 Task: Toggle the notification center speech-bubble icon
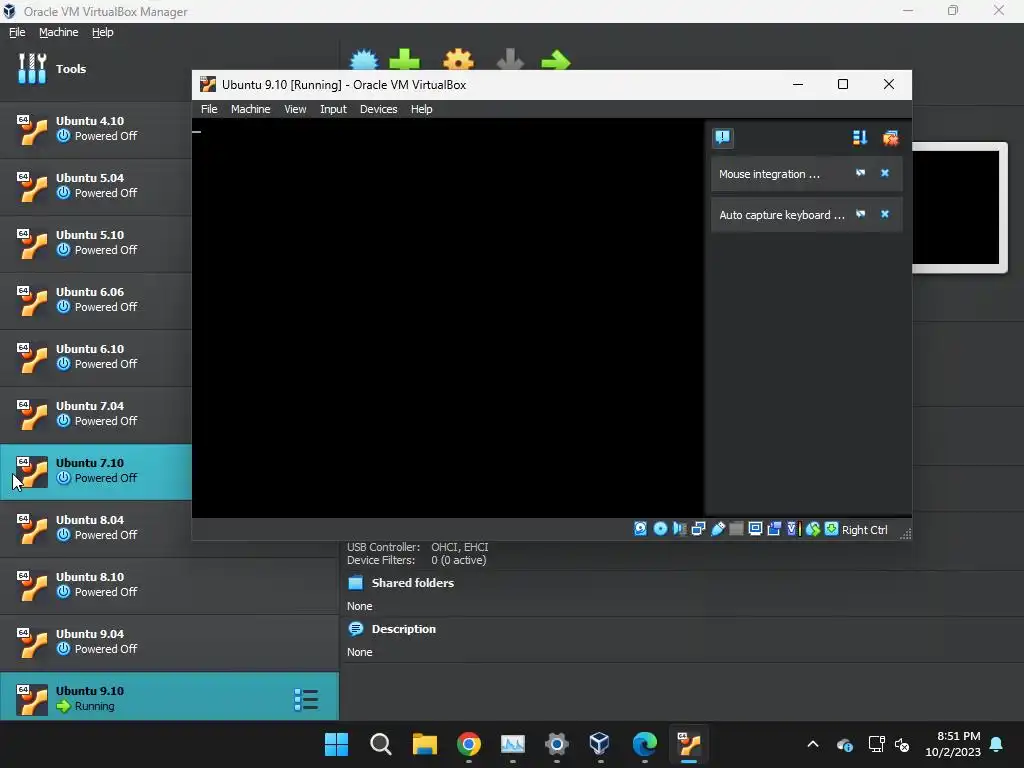point(722,137)
